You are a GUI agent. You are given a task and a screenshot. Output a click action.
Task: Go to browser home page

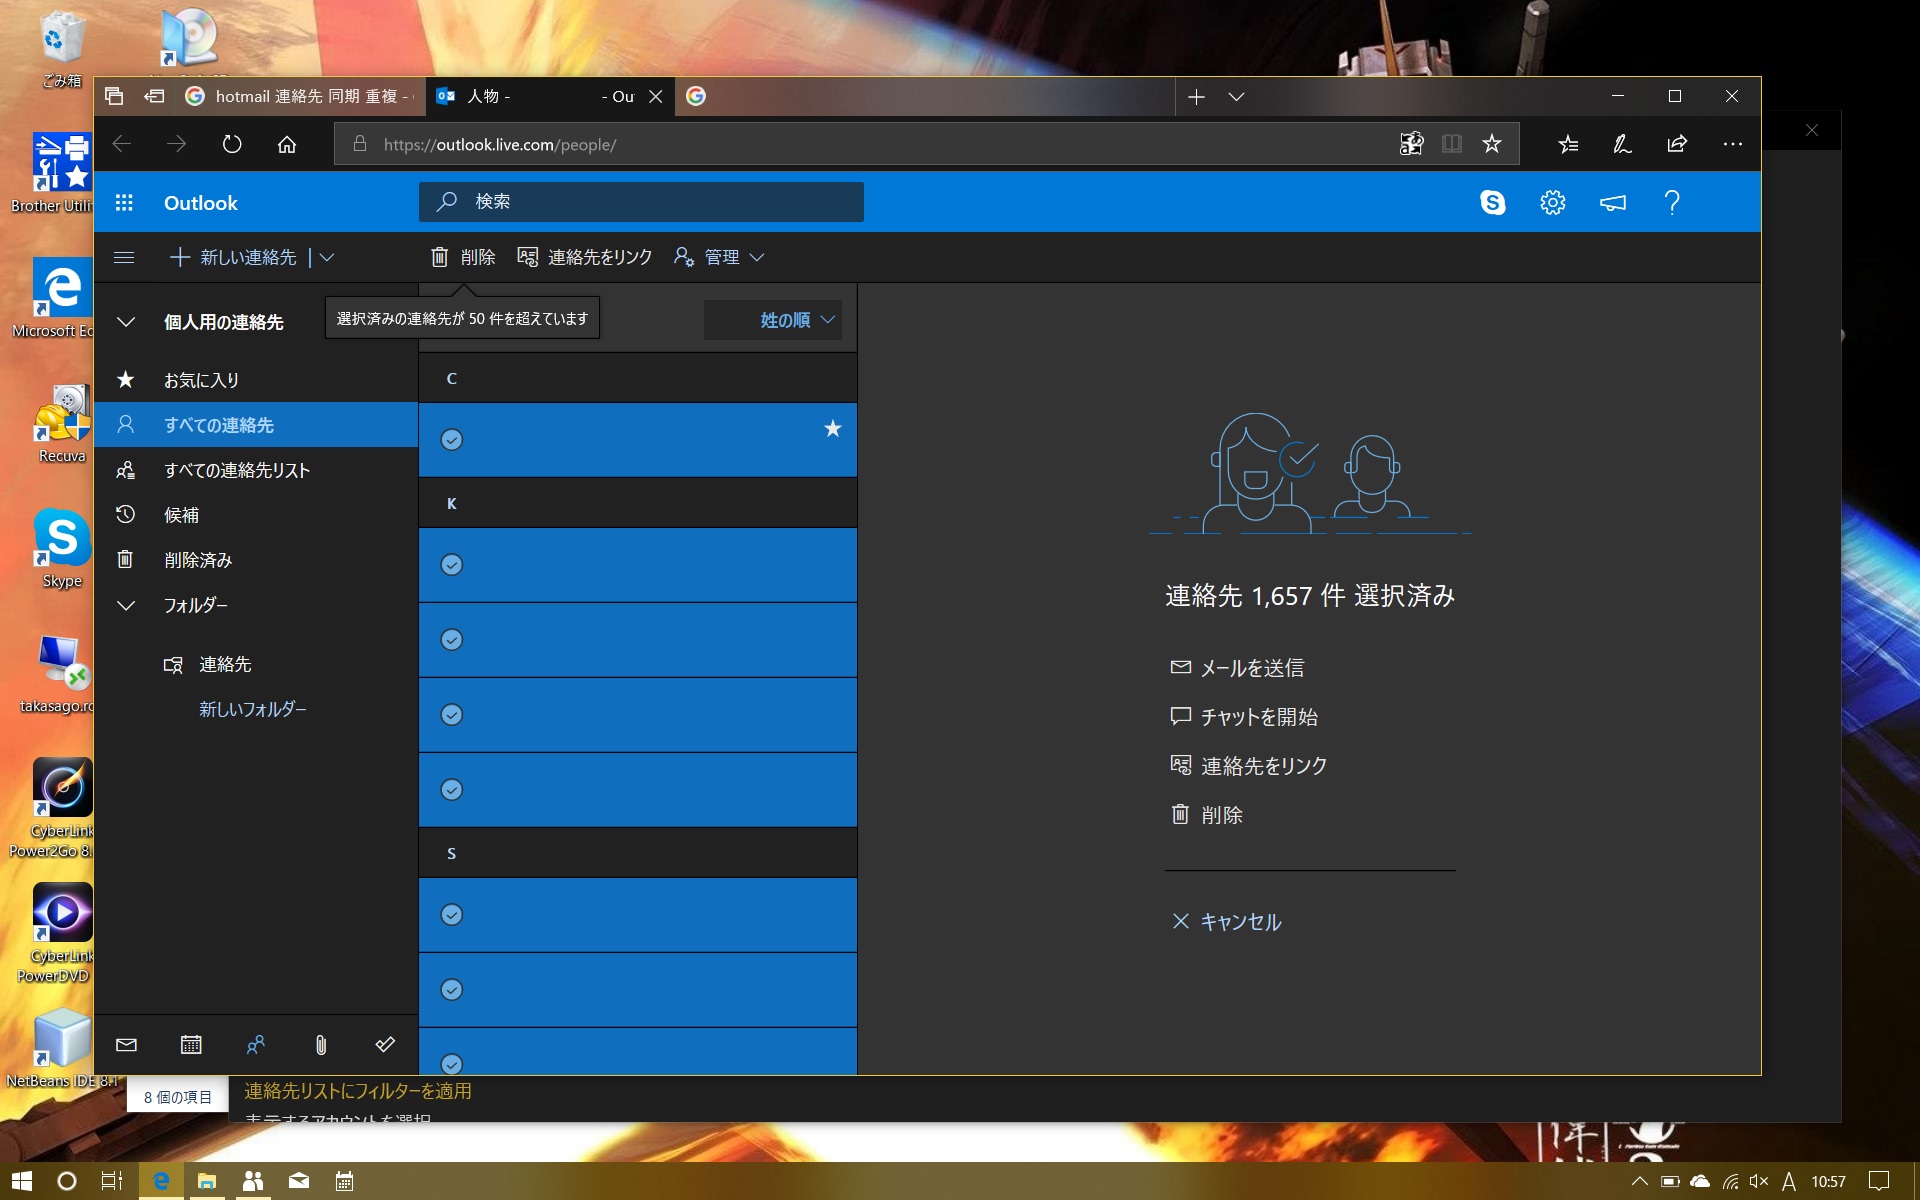(287, 144)
